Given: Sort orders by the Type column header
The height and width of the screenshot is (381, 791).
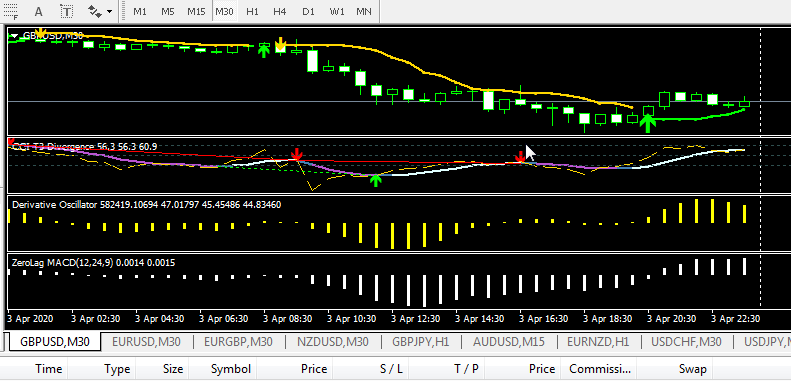Looking at the screenshot, I should (102, 369).
